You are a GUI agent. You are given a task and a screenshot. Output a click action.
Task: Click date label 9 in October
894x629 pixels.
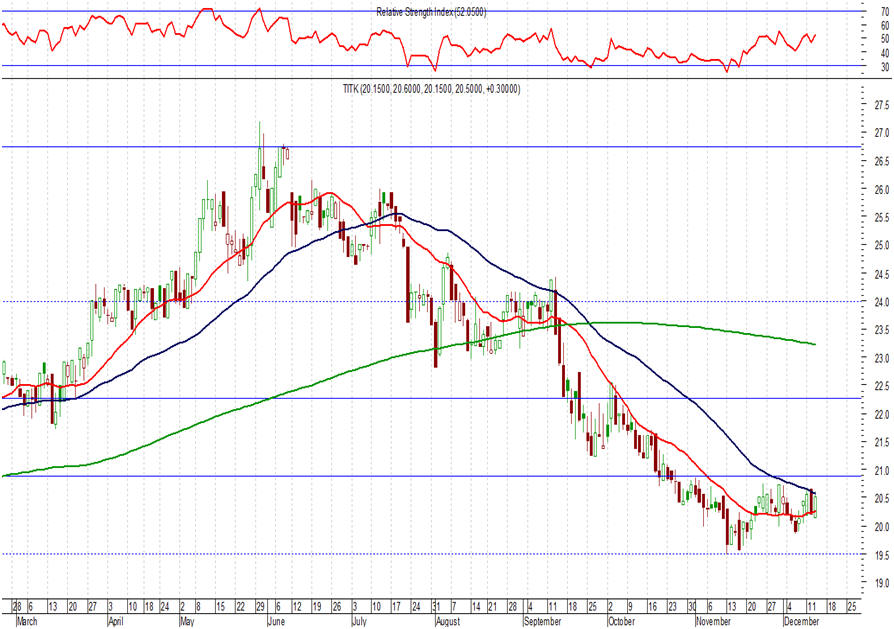(x=630, y=606)
